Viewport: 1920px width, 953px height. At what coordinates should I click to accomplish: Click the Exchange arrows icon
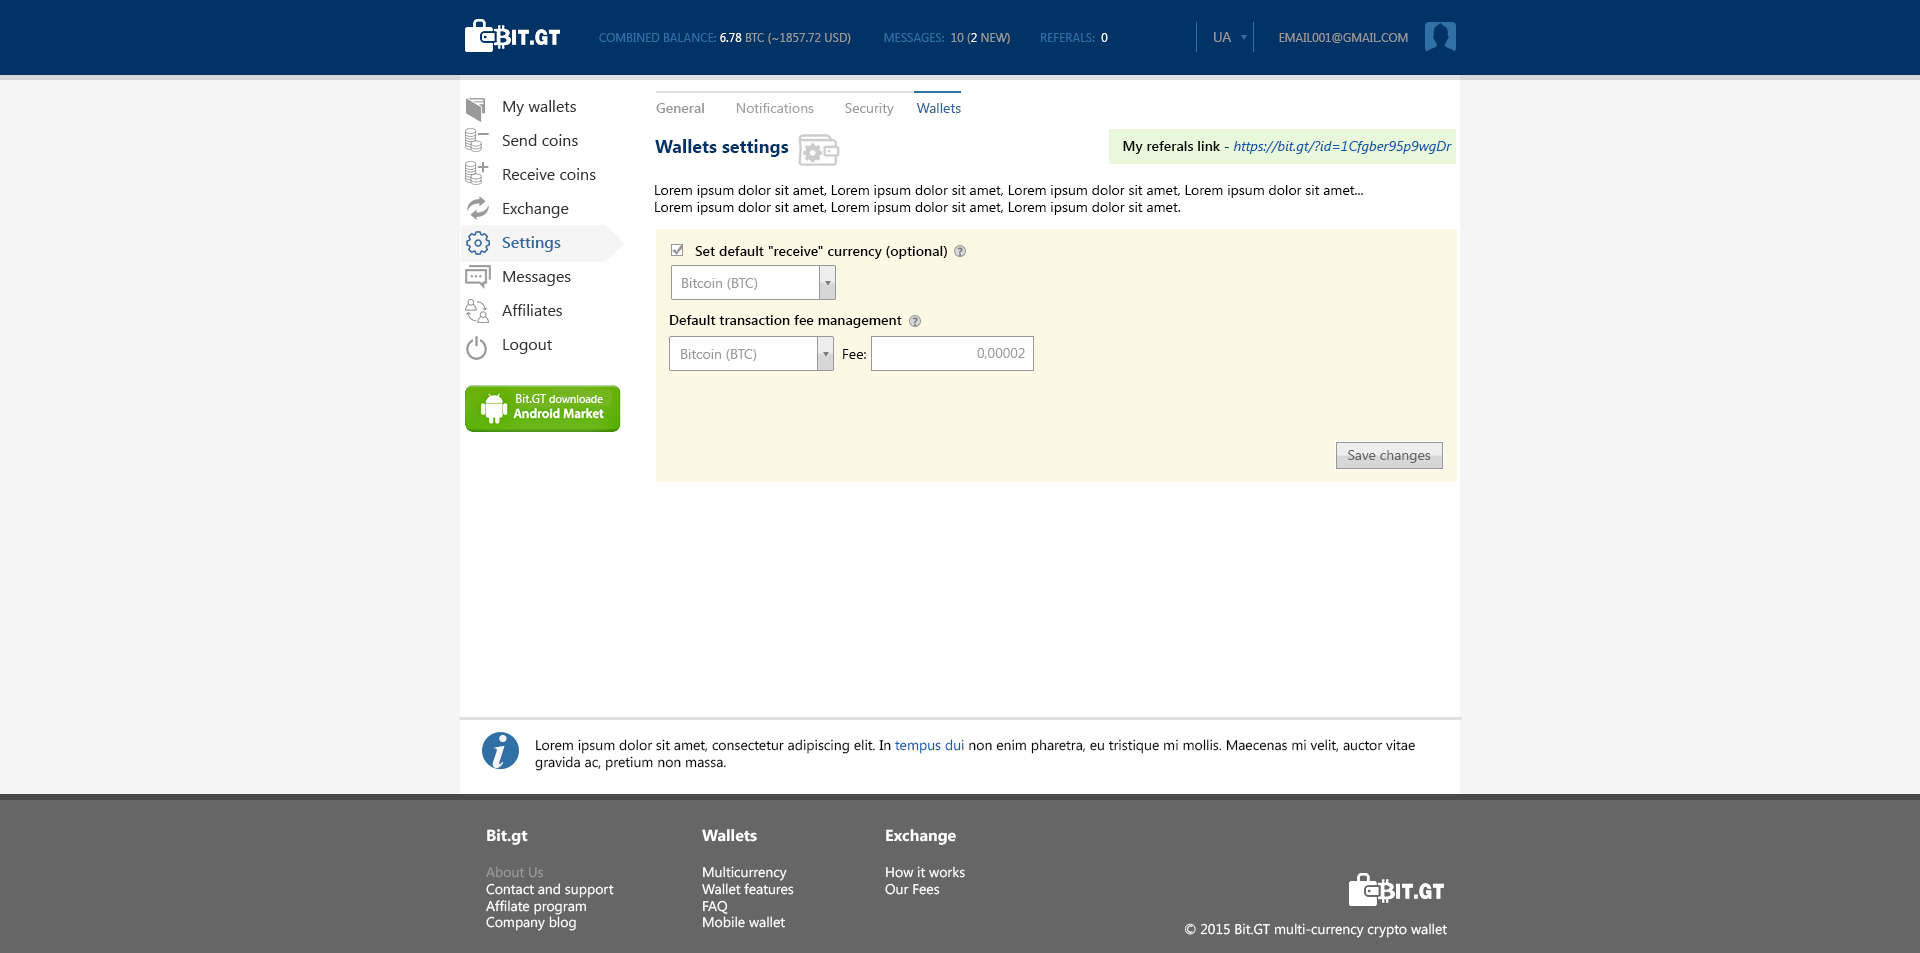478,208
